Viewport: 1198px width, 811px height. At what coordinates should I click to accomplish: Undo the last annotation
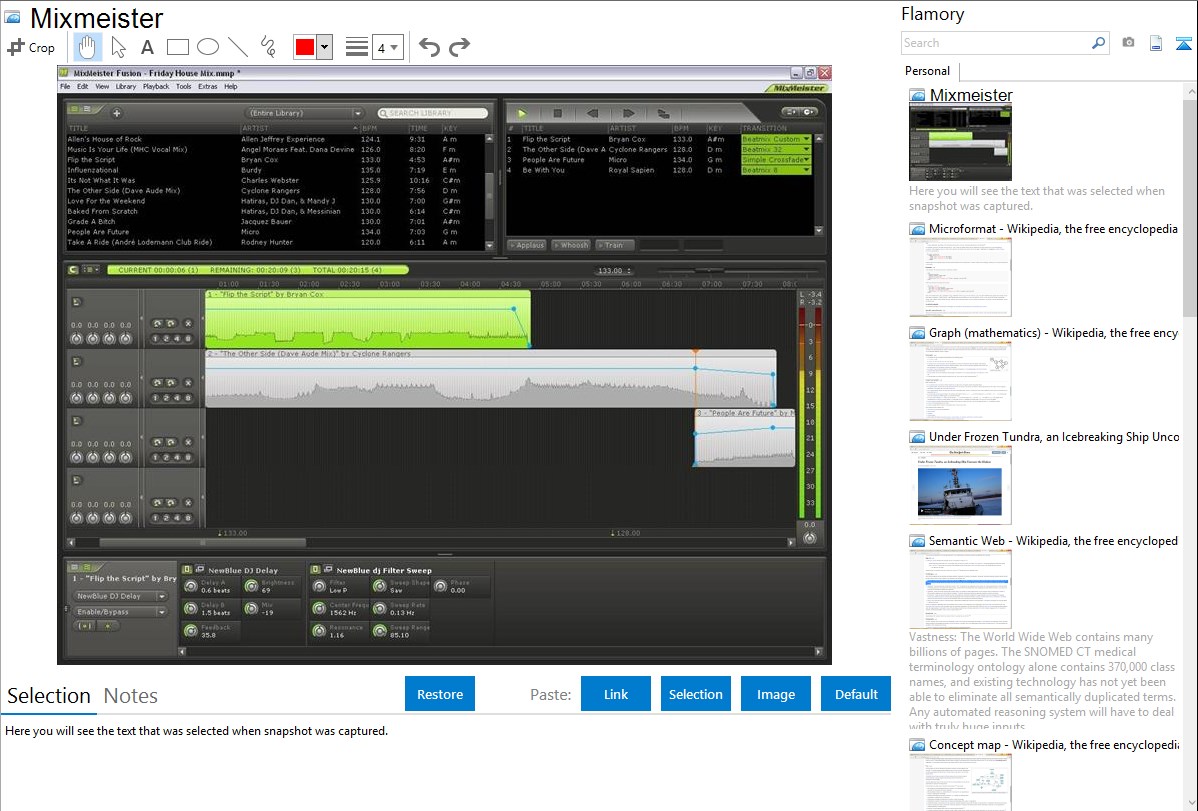(429, 47)
